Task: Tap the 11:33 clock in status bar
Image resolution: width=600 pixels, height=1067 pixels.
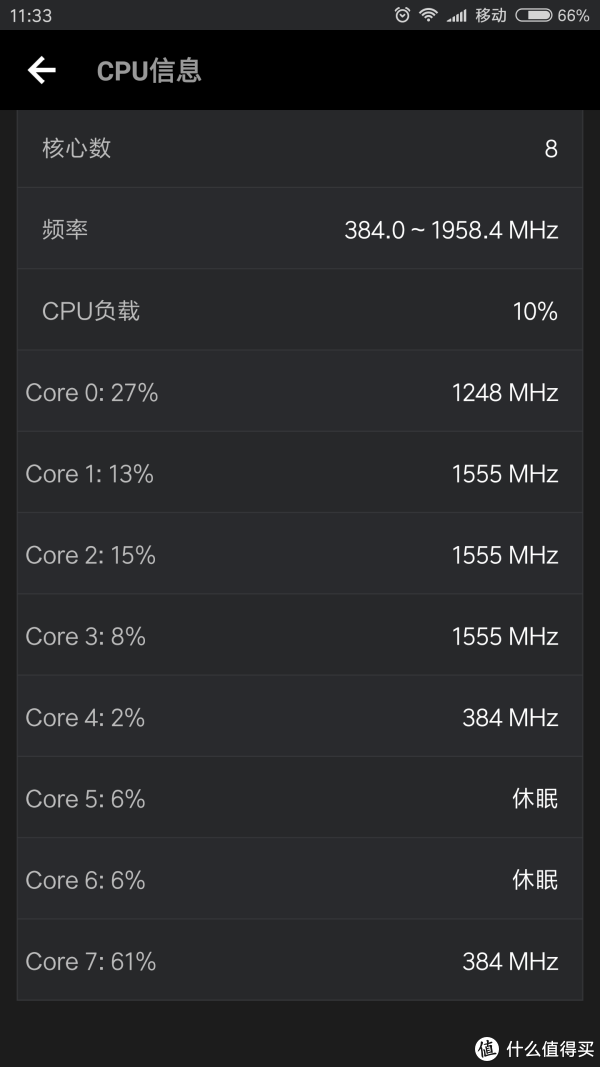Action: click(x=31, y=16)
